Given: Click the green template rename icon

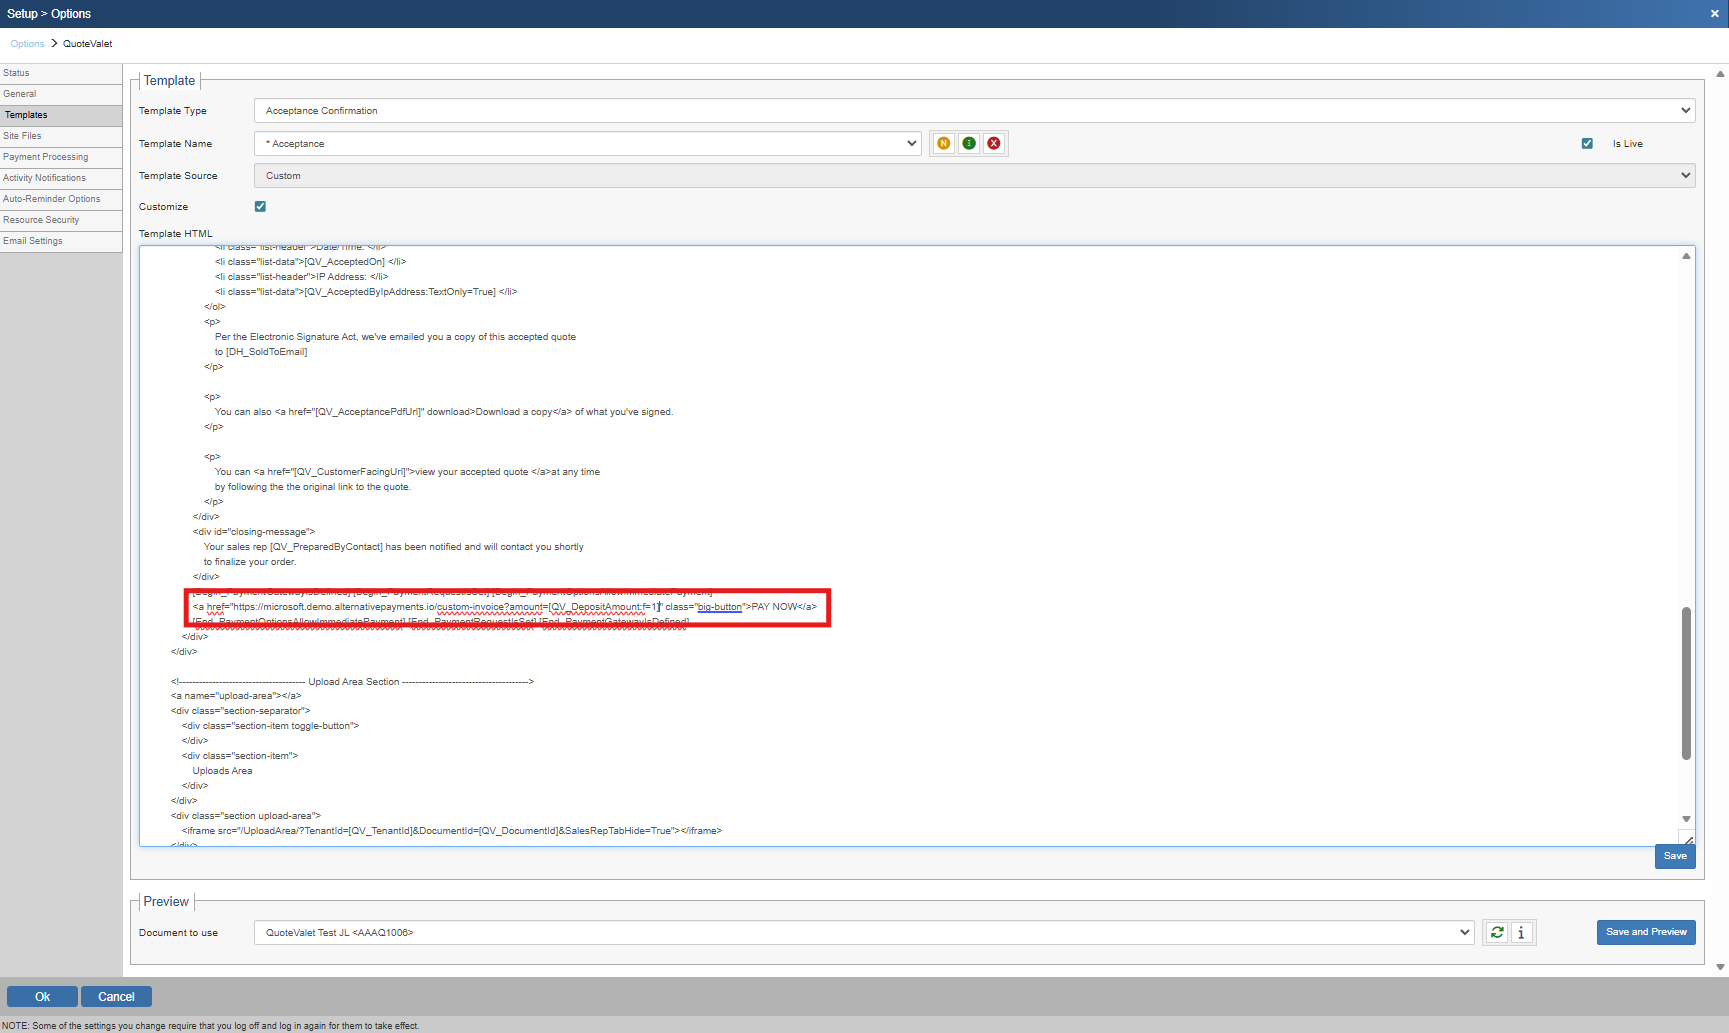Looking at the screenshot, I should (969, 144).
